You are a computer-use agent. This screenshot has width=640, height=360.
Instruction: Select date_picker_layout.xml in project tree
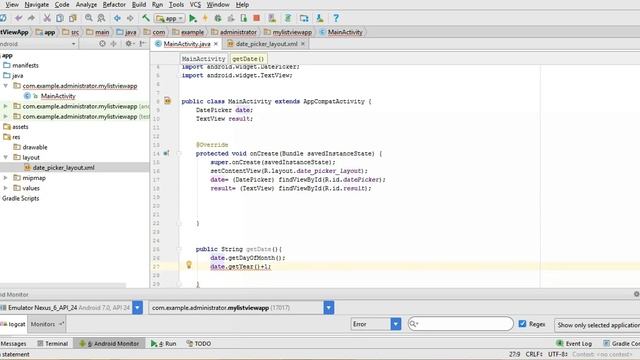tap(63, 167)
